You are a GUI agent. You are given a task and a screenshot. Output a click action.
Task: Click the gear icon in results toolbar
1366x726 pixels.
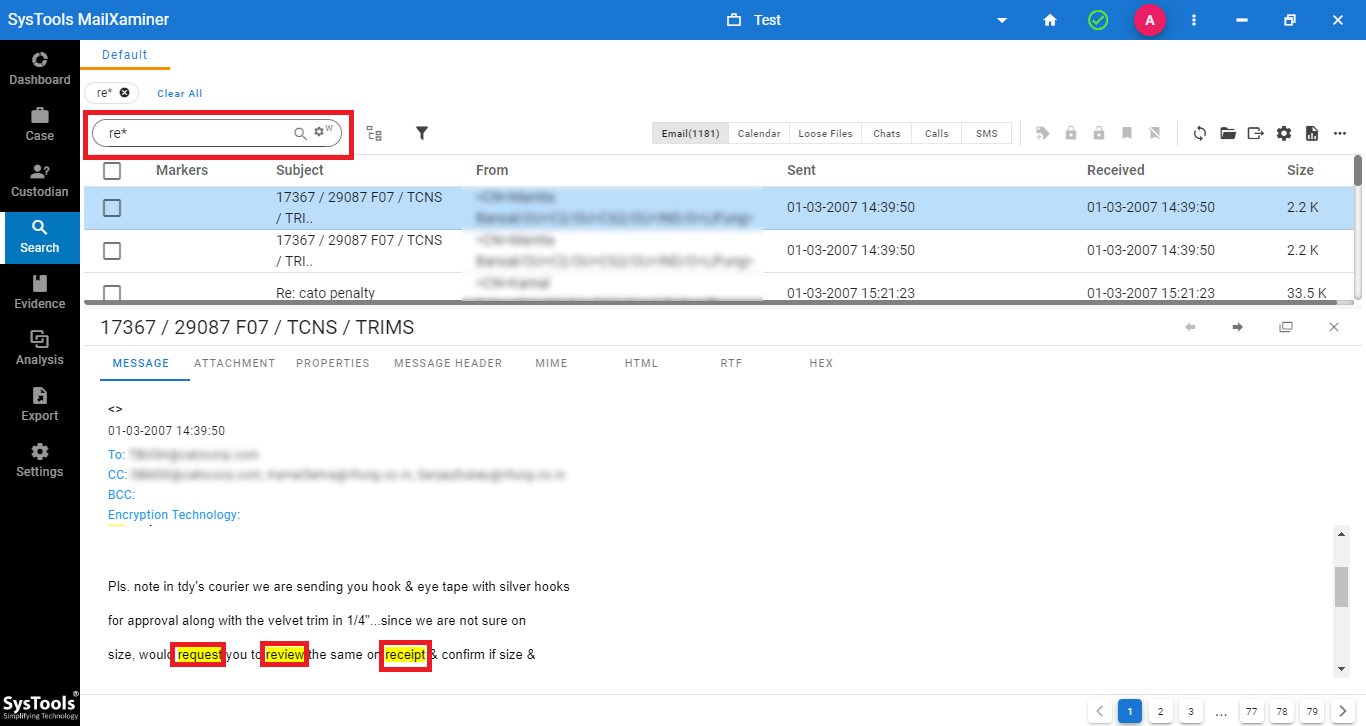tap(1284, 133)
